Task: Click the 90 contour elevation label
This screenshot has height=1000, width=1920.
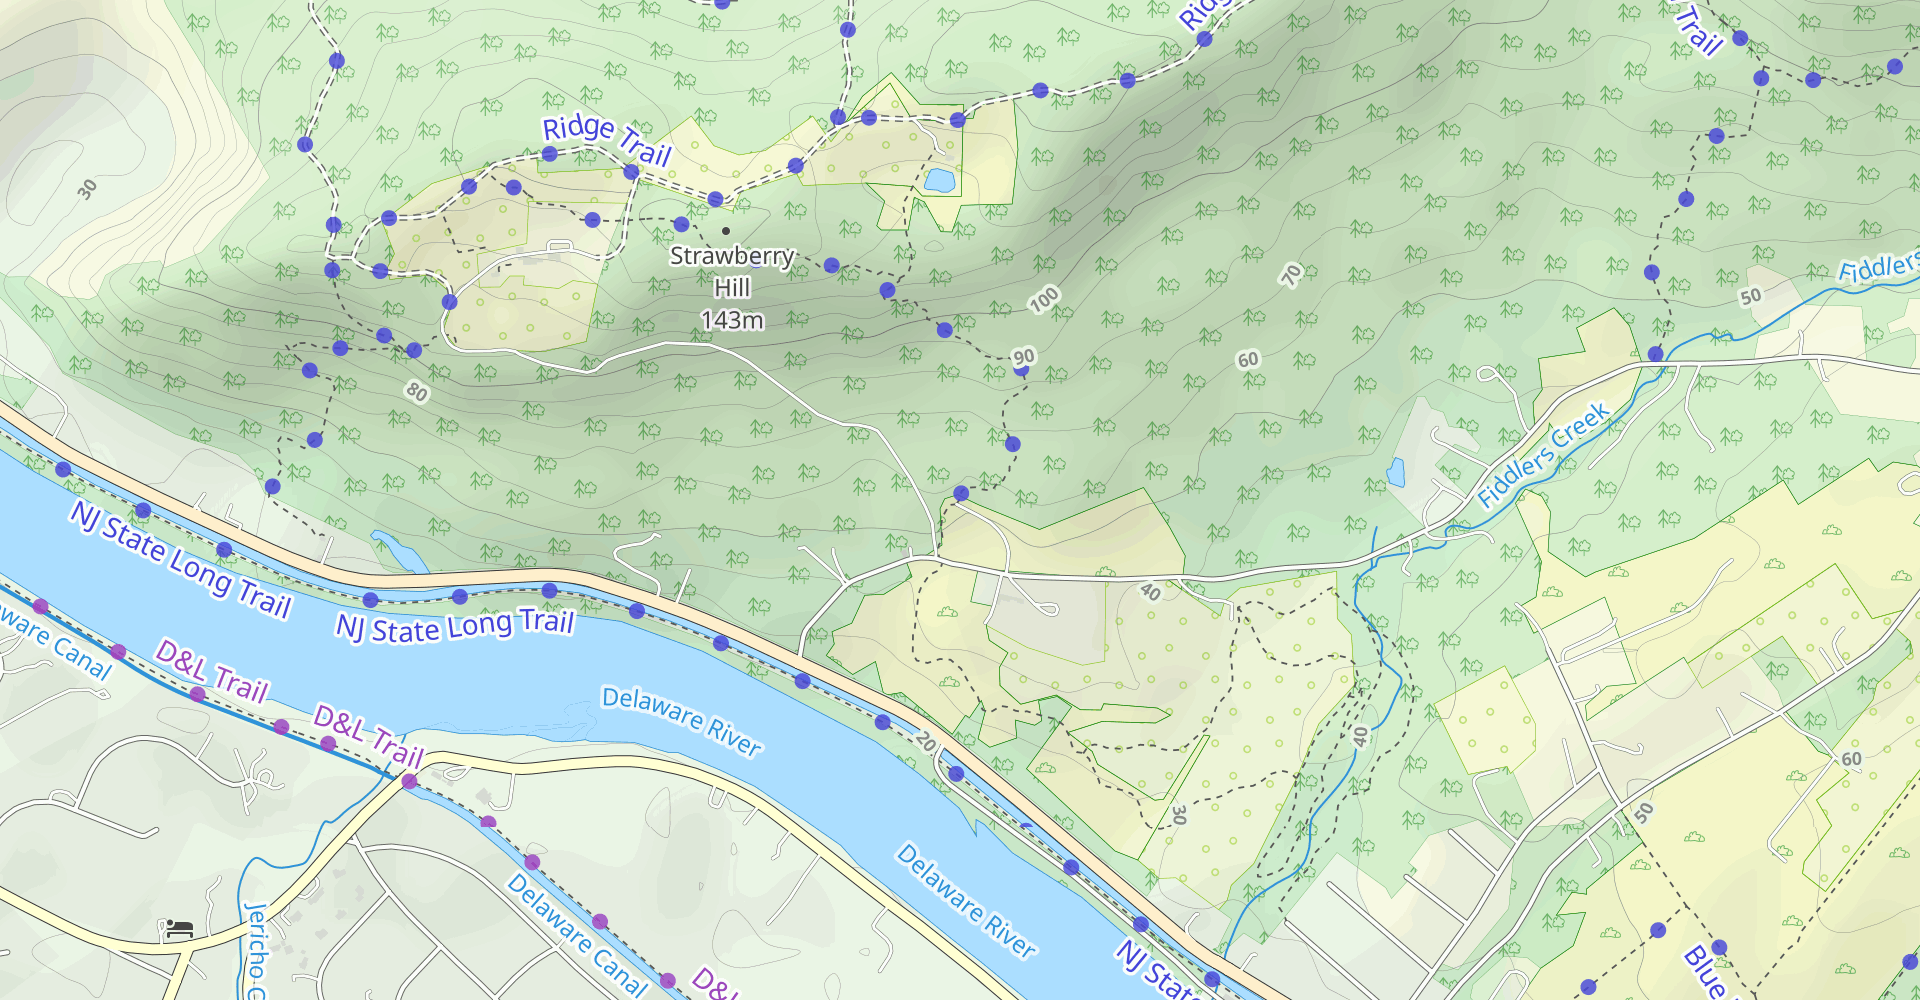Action: (x=1024, y=357)
